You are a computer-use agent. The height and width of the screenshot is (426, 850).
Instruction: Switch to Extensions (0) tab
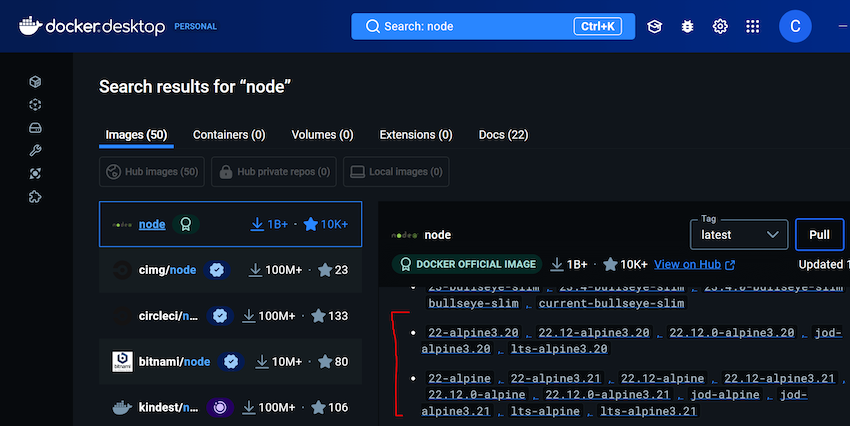[x=416, y=135]
